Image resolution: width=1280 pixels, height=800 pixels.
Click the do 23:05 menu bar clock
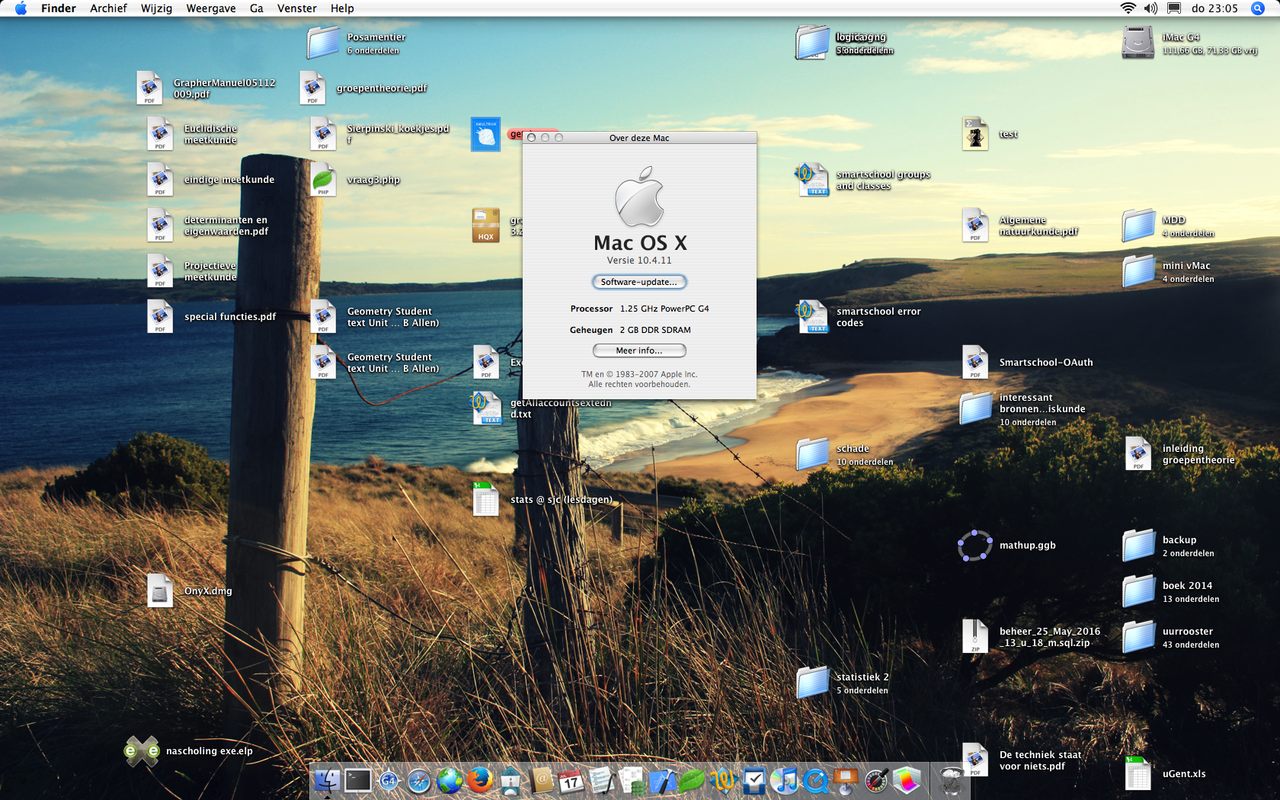(1215, 8)
